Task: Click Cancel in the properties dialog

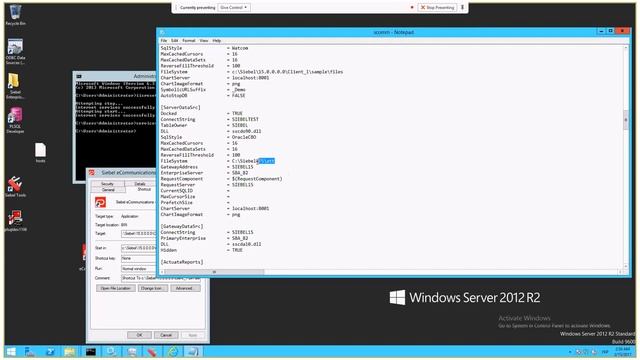Action: pyautogui.click(x=166, y=335)
